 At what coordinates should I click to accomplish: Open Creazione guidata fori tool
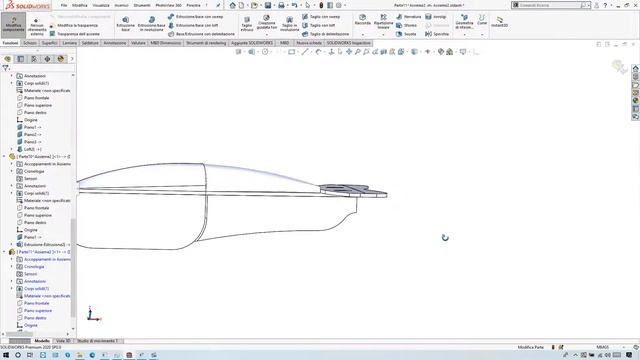click(267, 22)
